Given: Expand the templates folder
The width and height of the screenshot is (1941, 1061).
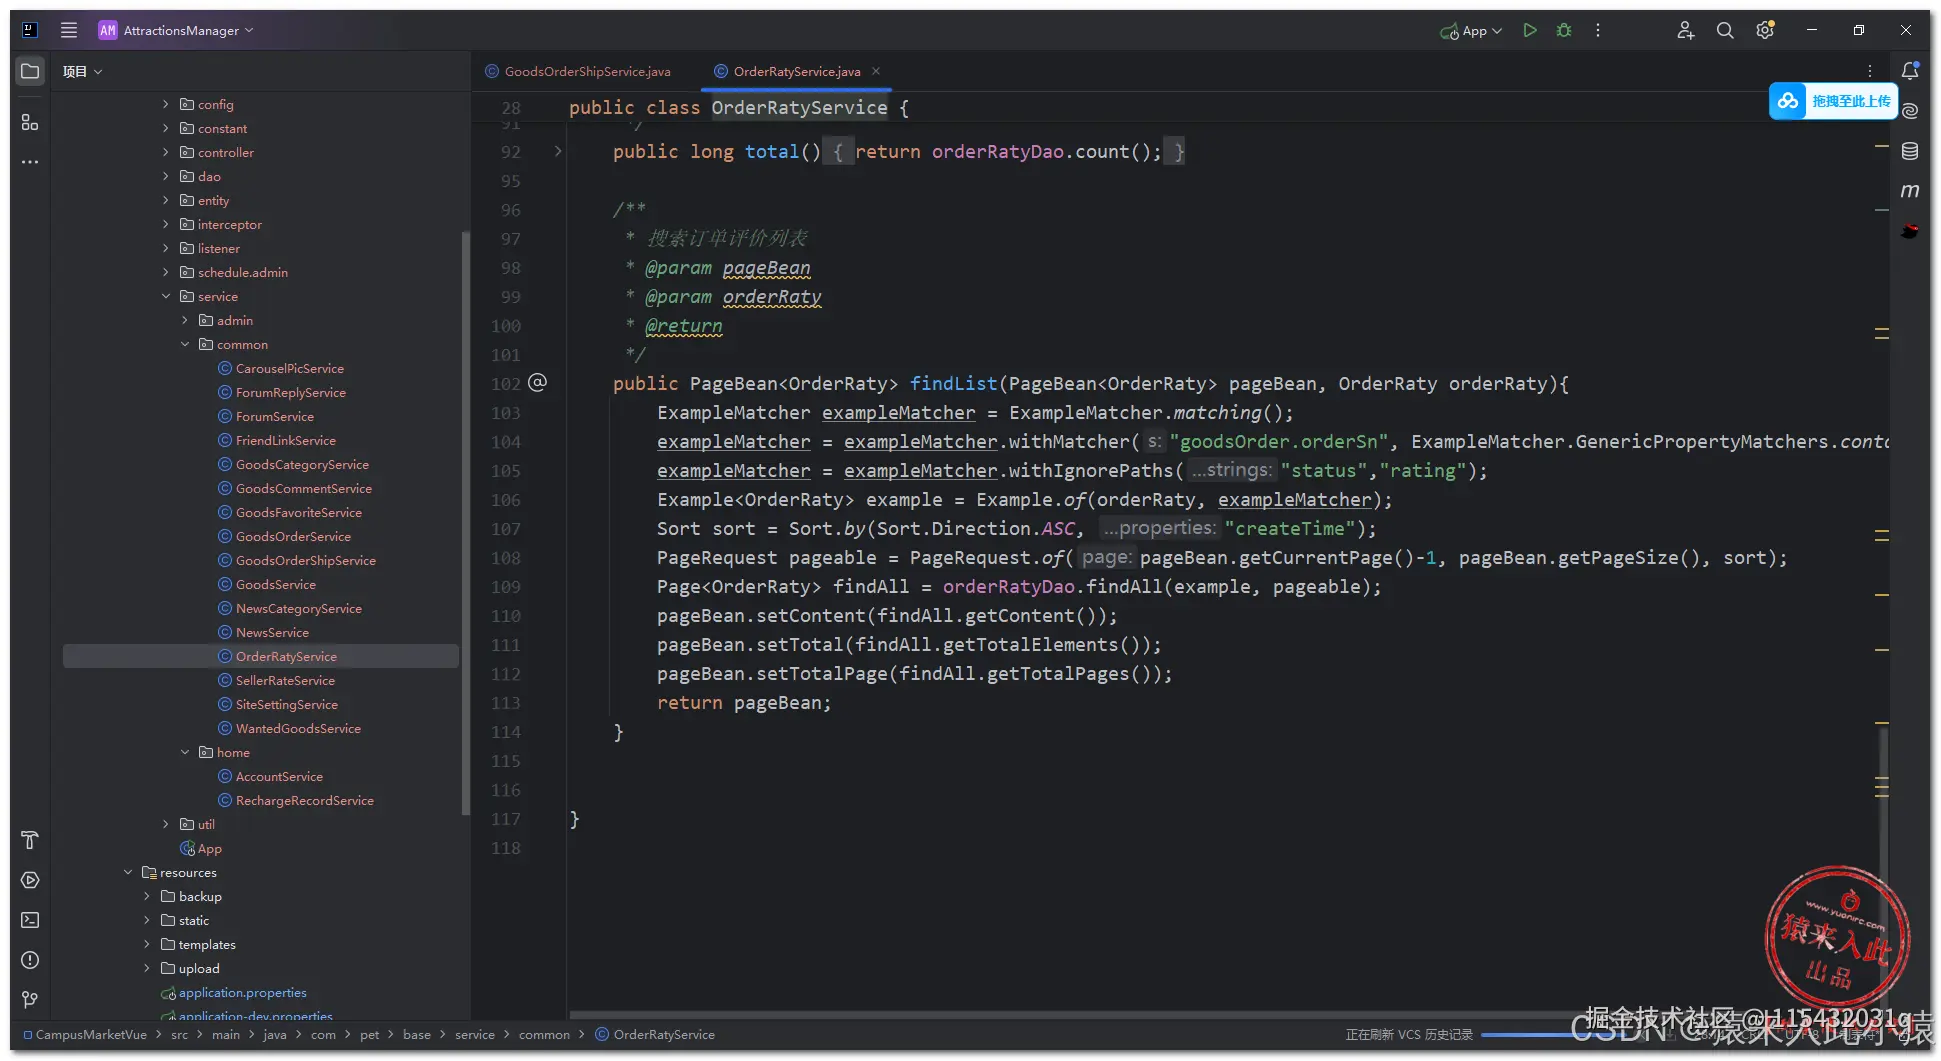Looking at the screenshot, I should [x=147, y=944].
